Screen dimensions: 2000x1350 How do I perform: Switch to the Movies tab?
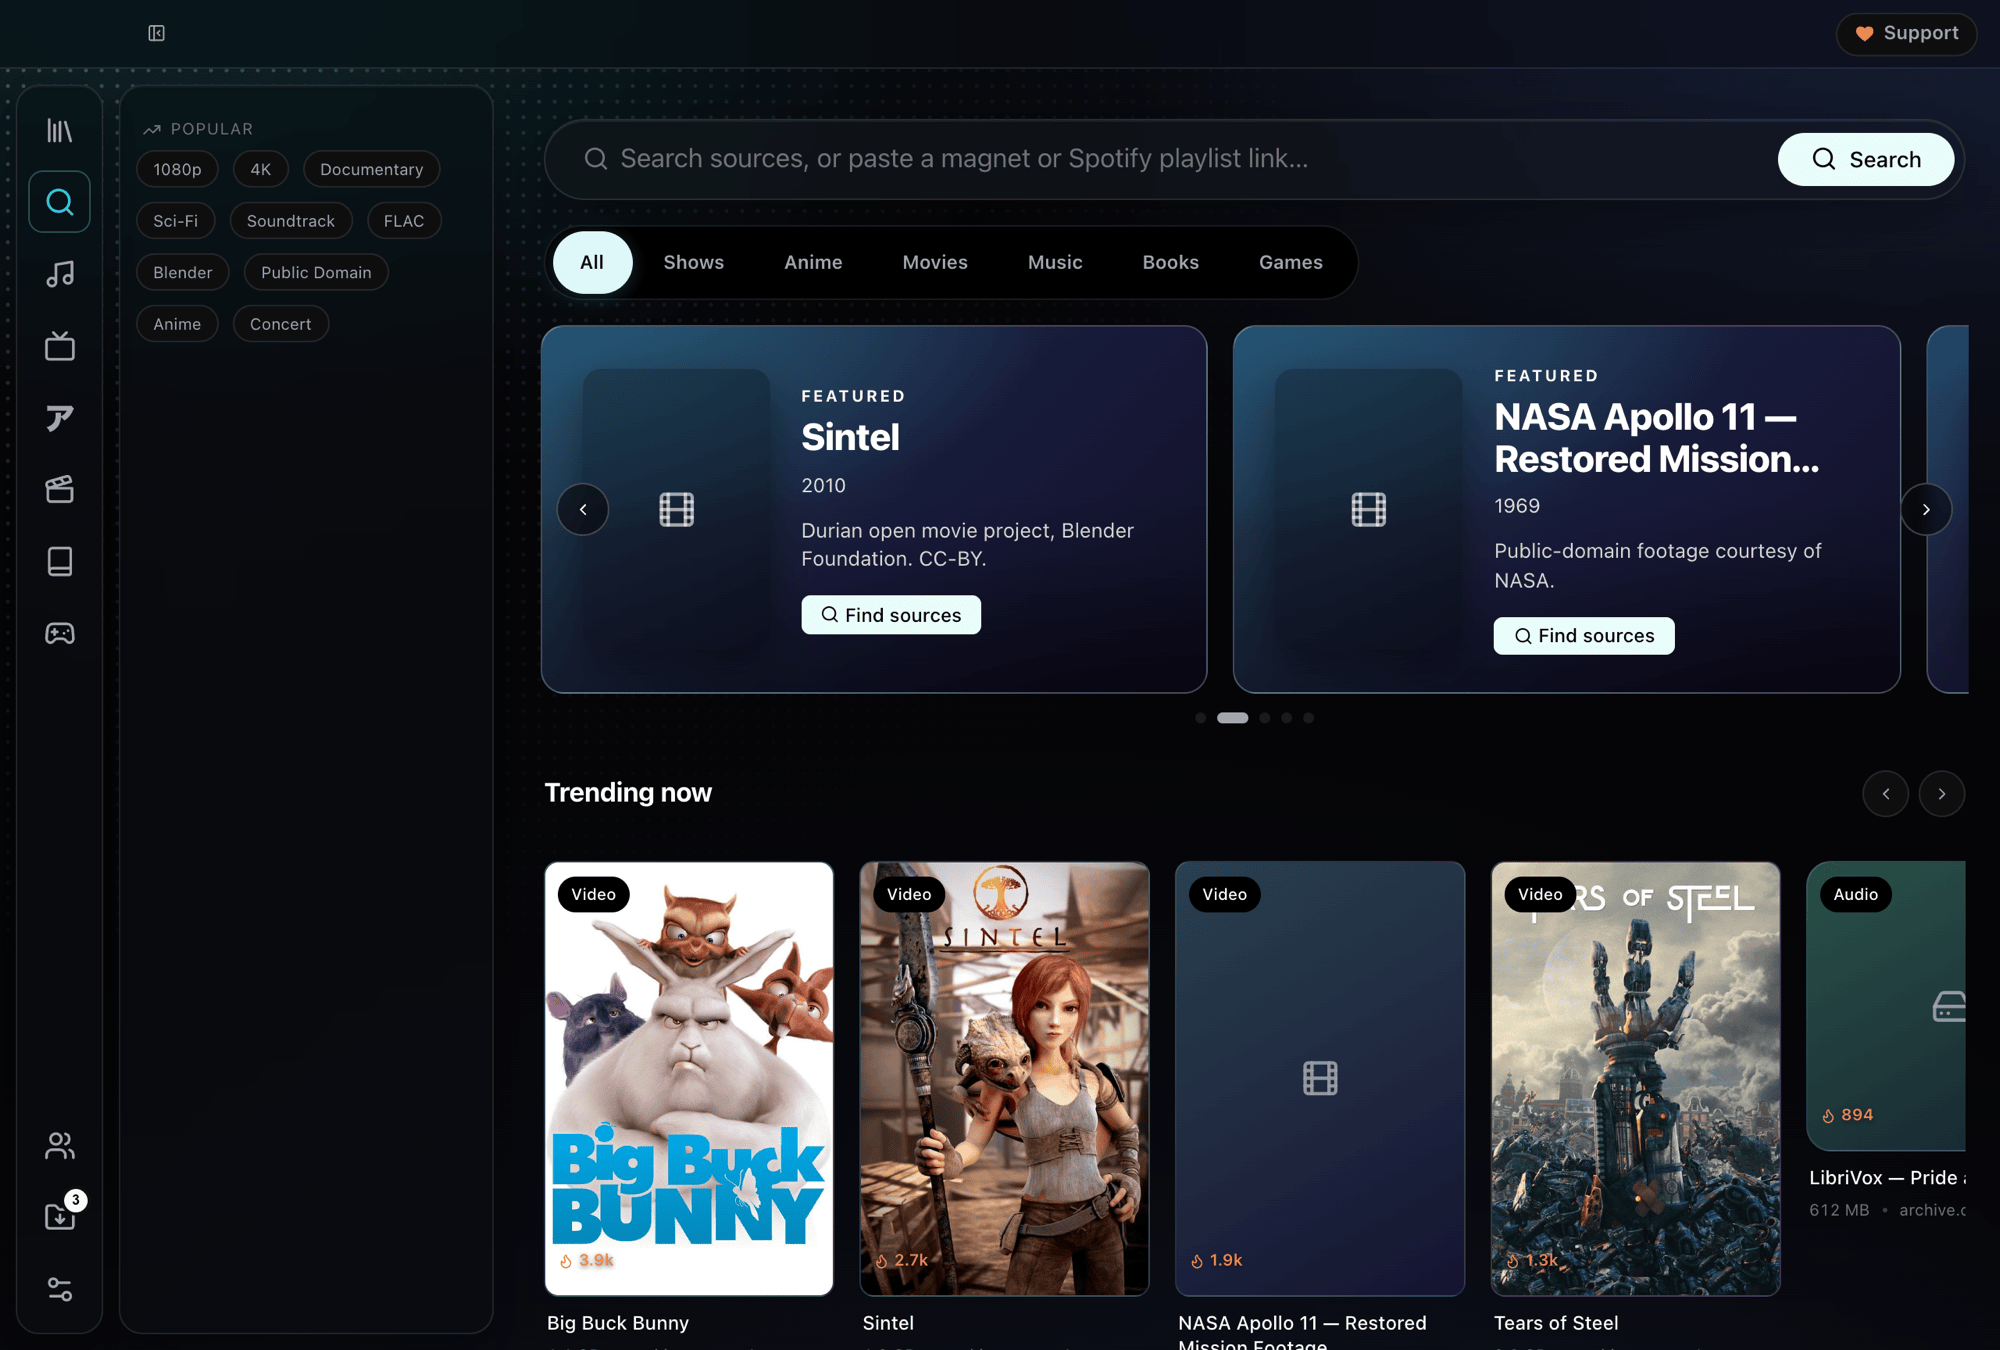pyautogui.click(x=935, y=262)
